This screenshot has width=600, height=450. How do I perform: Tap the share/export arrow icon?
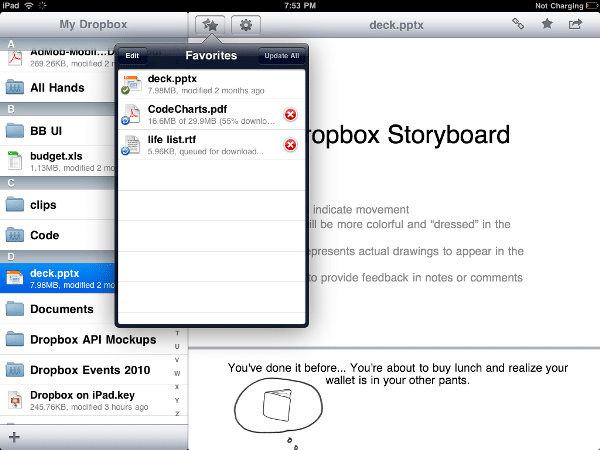(x=575, y=24)
